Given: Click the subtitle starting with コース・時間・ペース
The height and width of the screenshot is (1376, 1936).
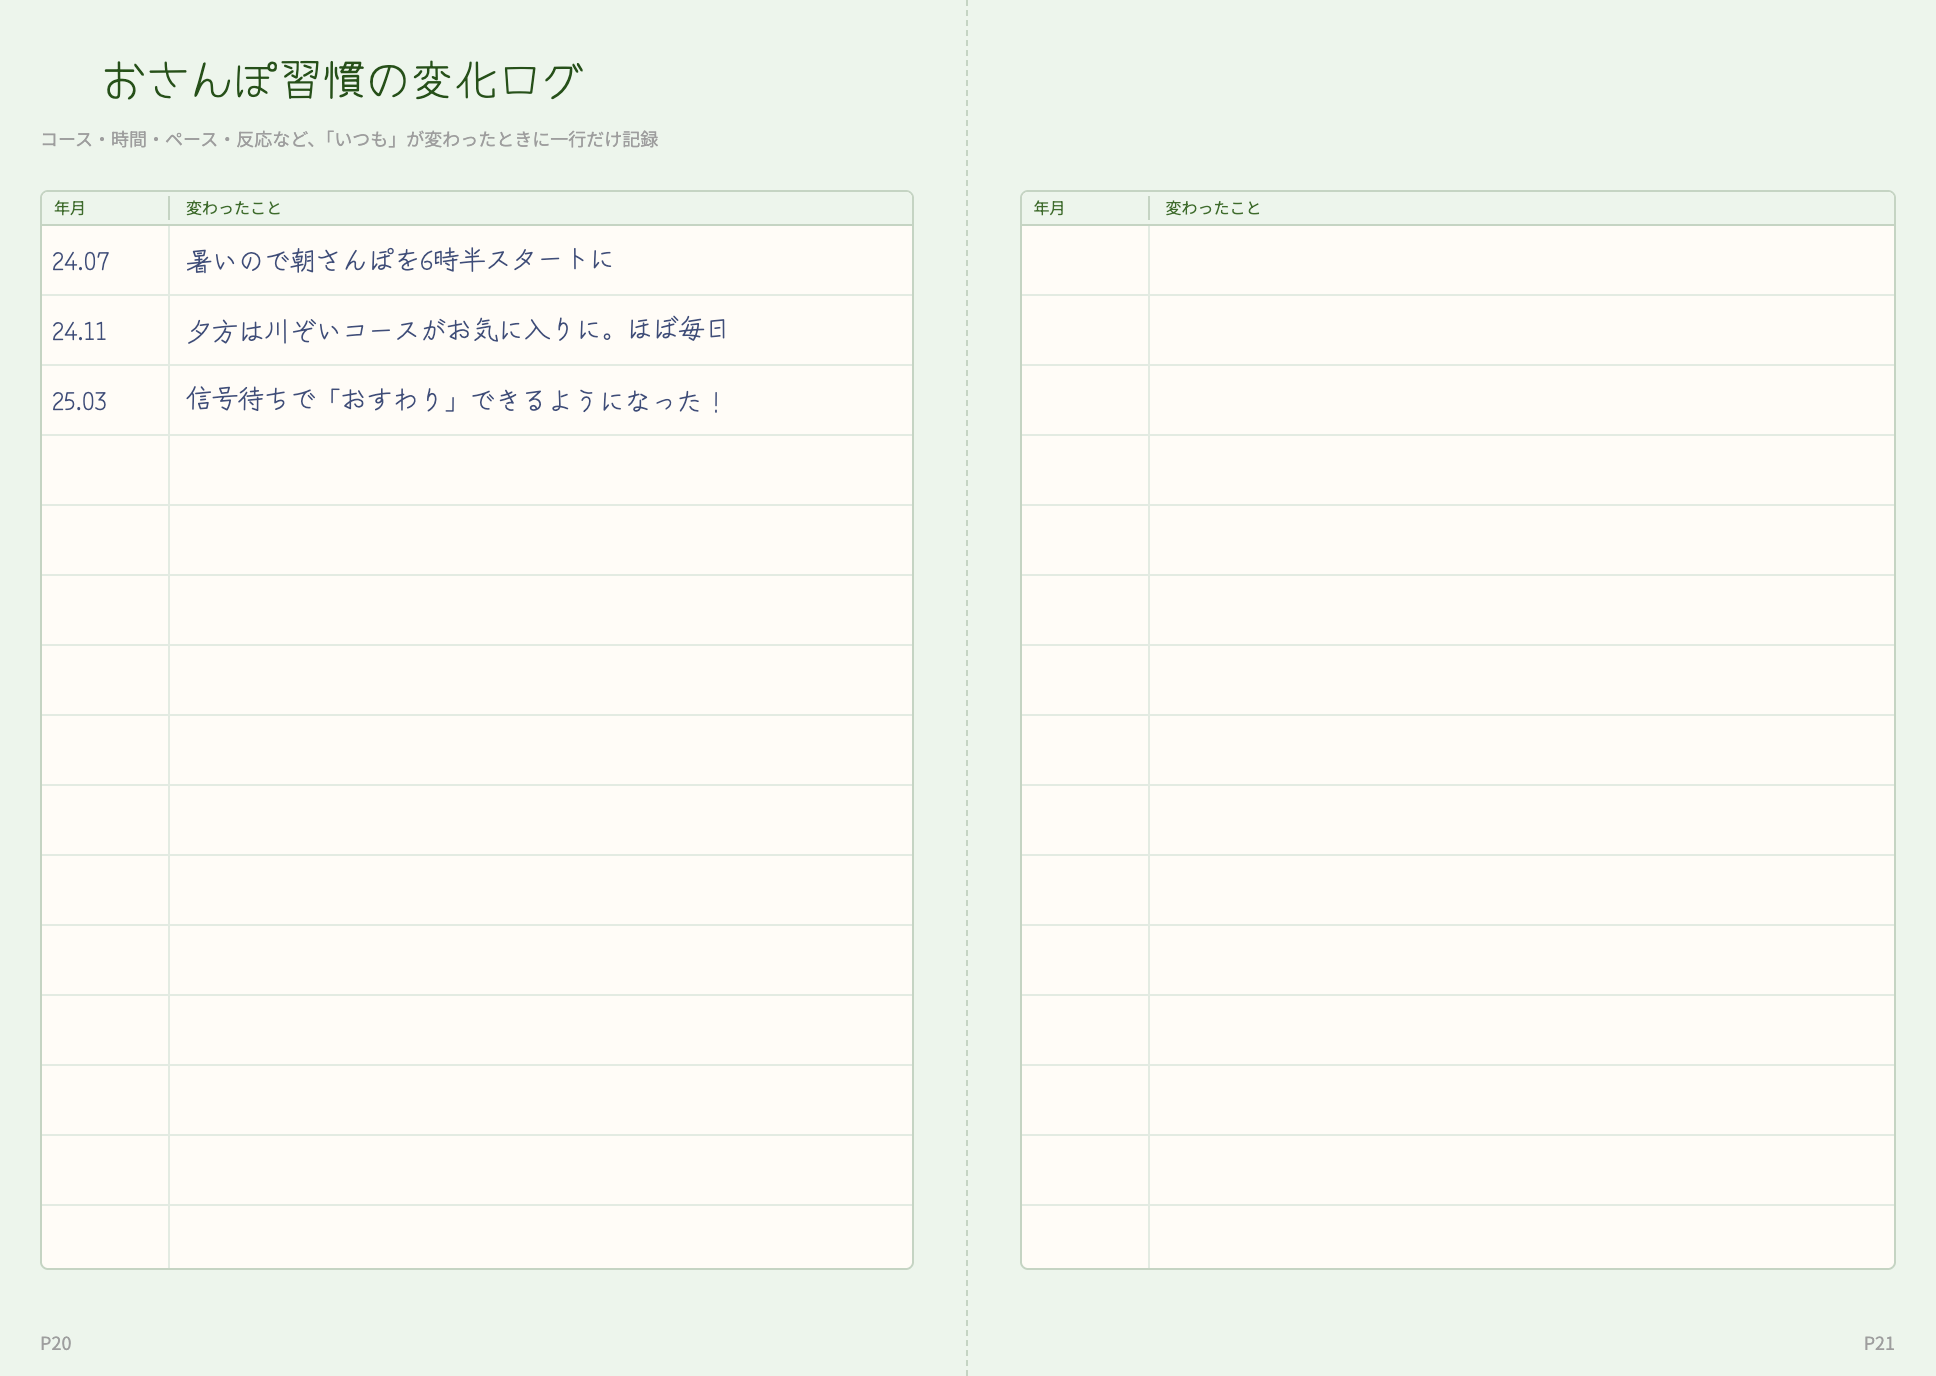Looking at the screenshot, I should point(349,139).
